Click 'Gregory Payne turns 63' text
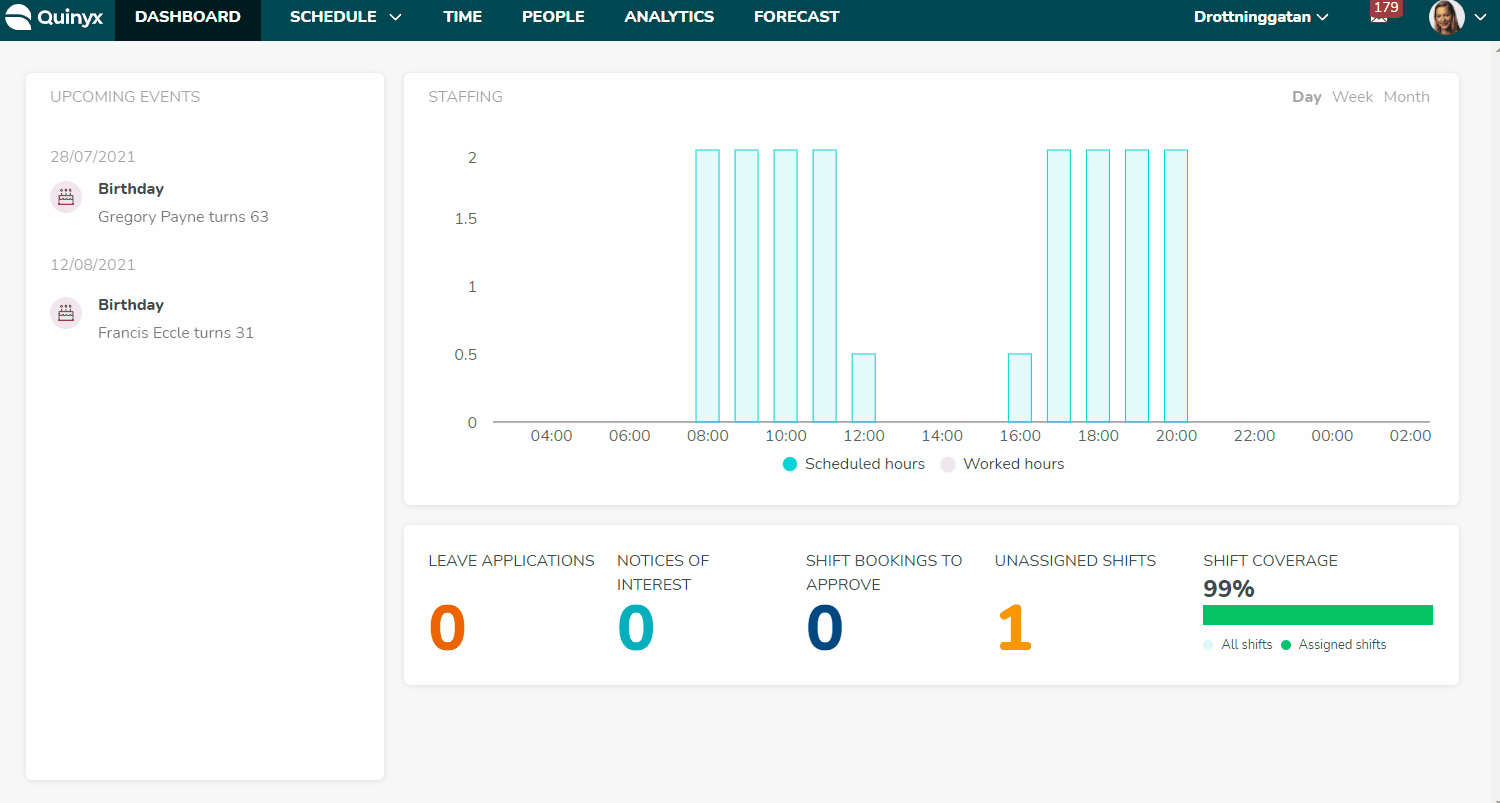The width and height of the screenshot is (1500, 803). pos(183,217)
